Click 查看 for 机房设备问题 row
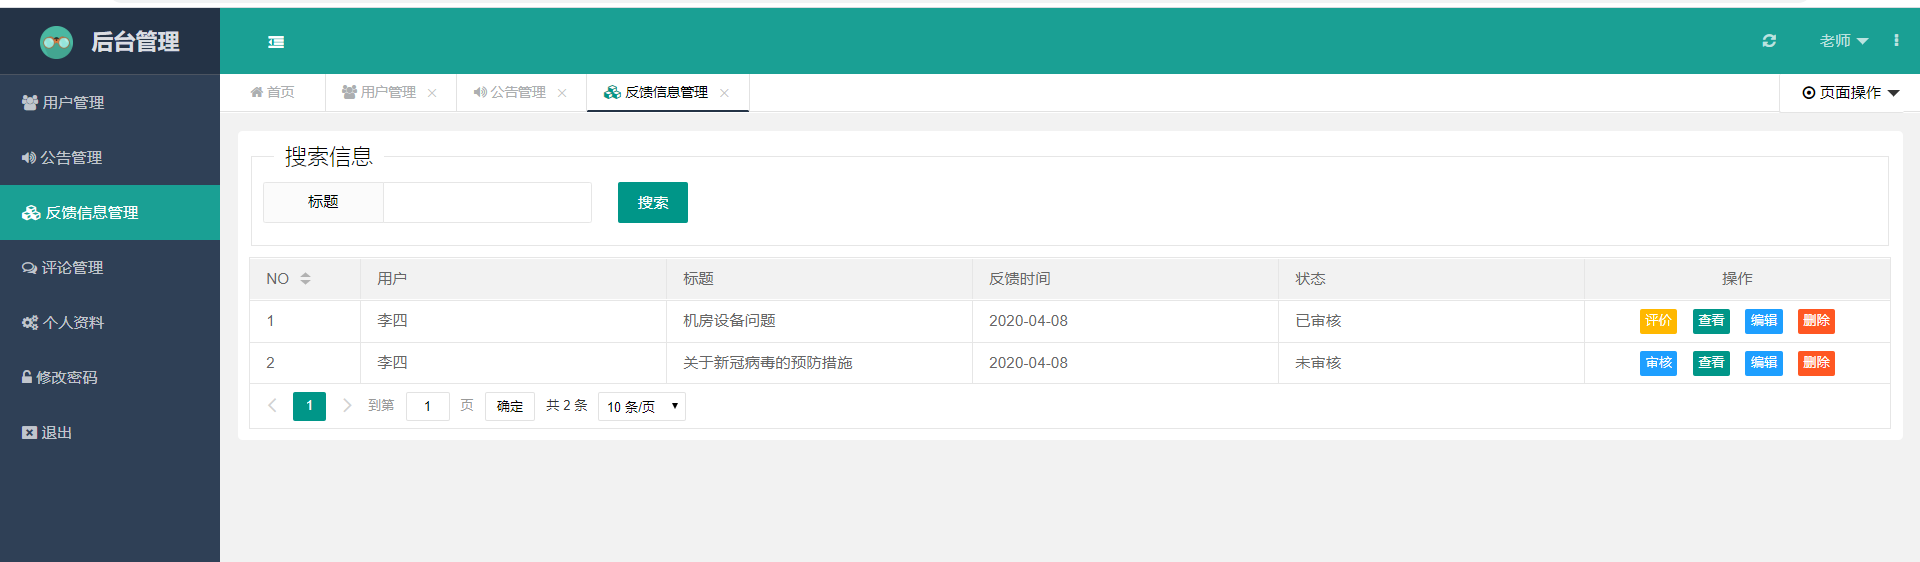 point(1711,321)
